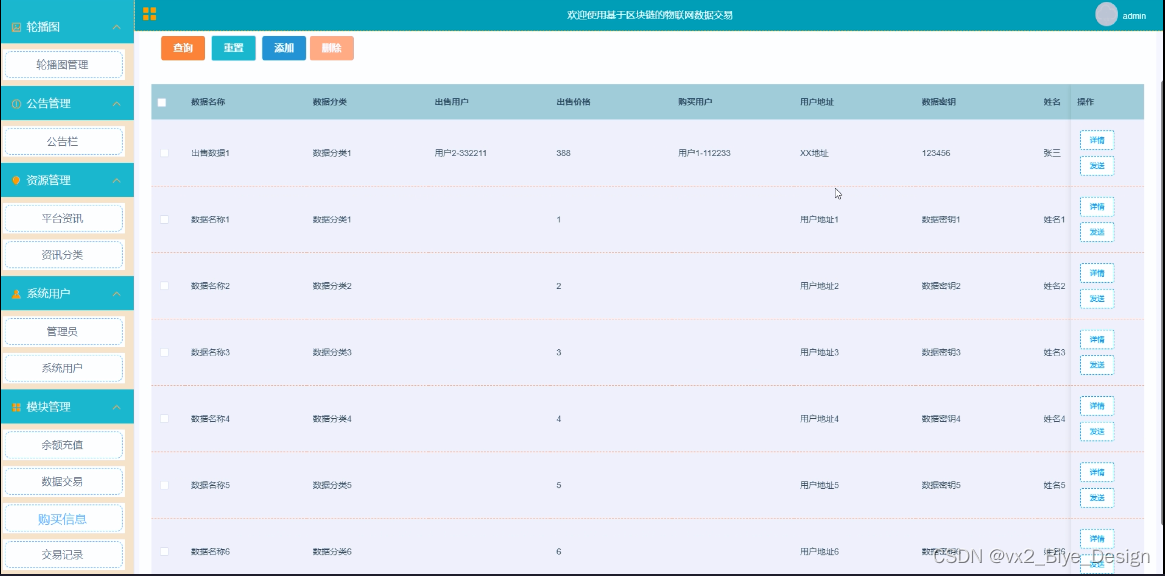Screen dimensions: 1165x576
Task: Click 发送 for row 数据名称3
Action: click(x=1097, y=365)
